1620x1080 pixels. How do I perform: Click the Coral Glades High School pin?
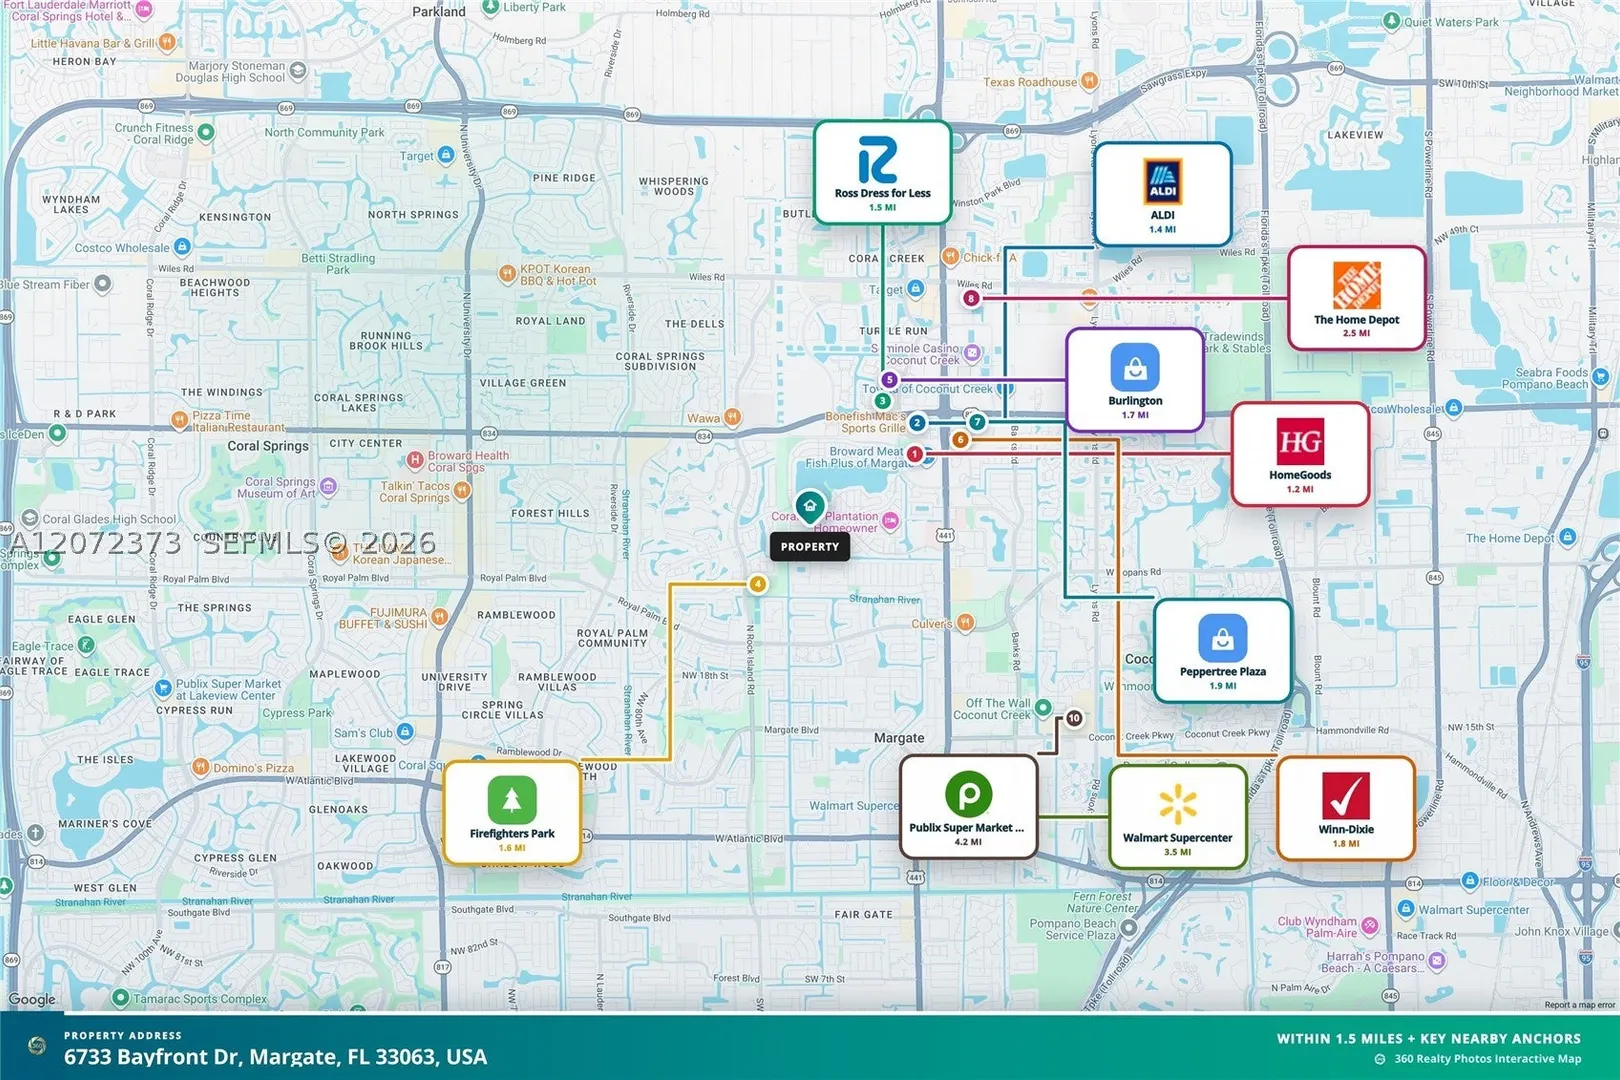[30, 518]
